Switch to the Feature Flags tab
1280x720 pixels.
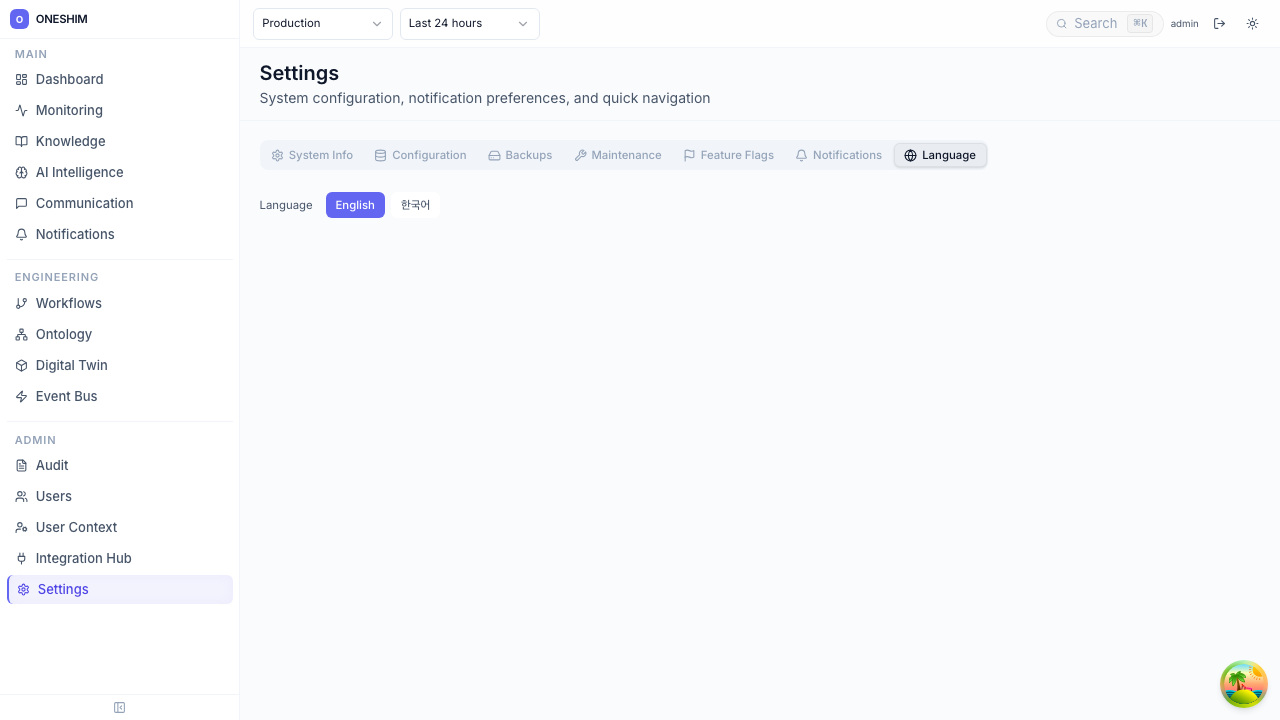[728, 155]
